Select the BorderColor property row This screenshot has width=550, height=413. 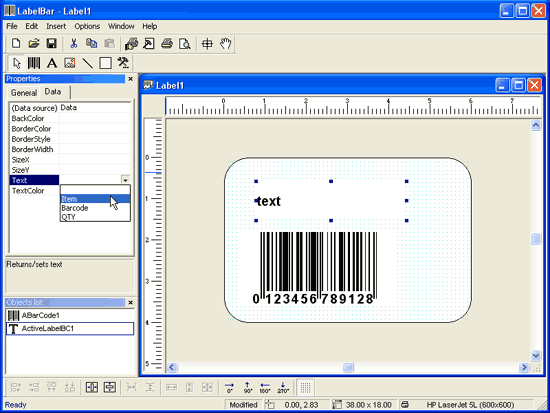[x=71, y=129]
